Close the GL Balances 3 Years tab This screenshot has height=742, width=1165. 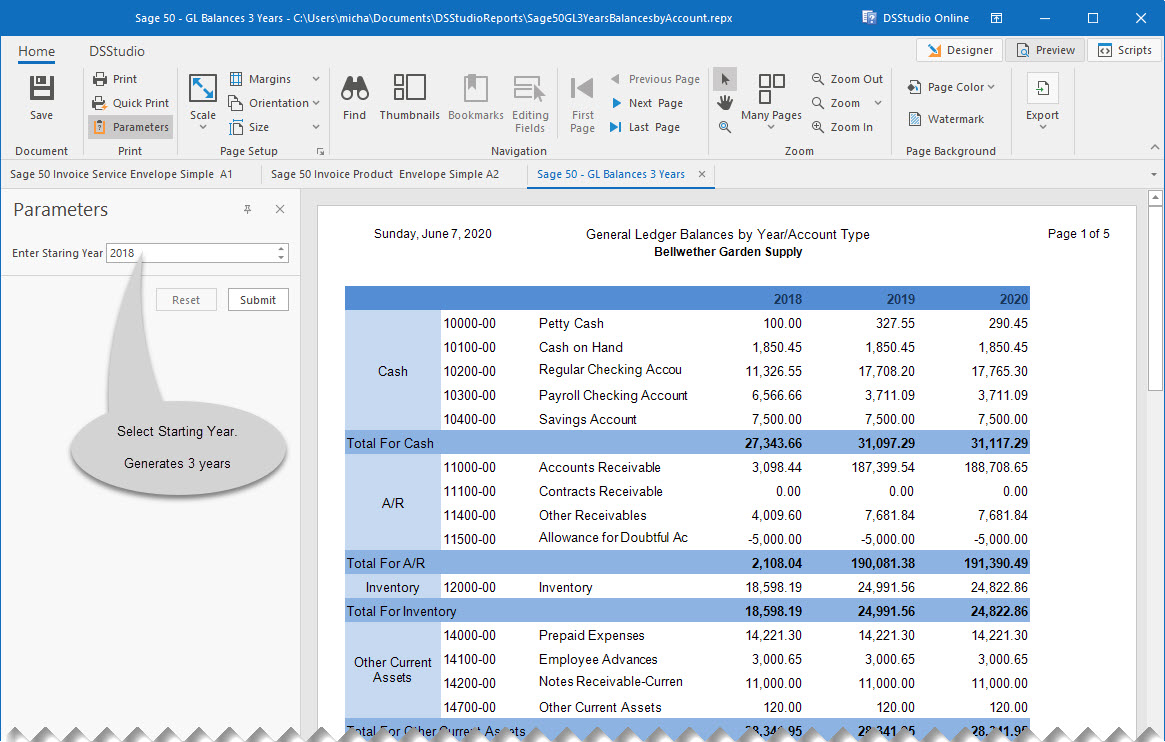pos(702,174)
